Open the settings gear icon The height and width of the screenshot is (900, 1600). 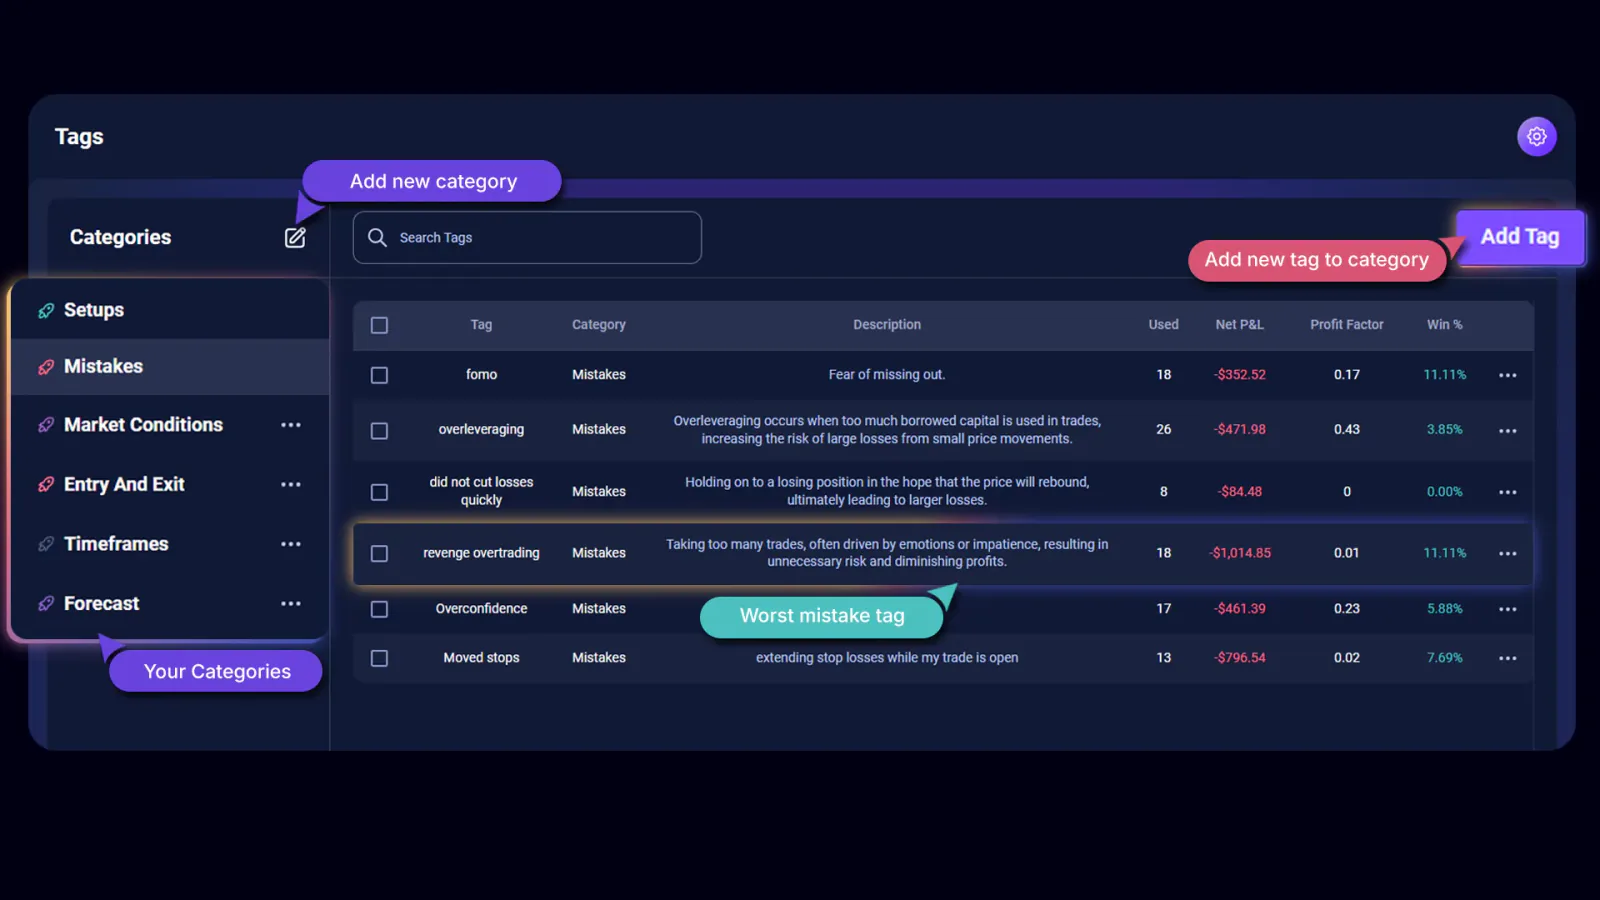tap(1537, 136)
